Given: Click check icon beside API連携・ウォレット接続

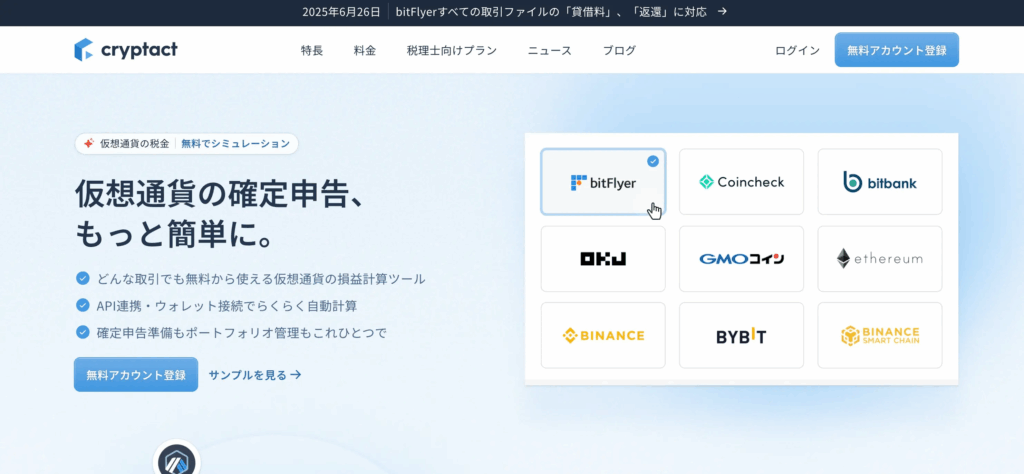Looking at the screenshot, I should pyautogui.click(x=82, y=305).
